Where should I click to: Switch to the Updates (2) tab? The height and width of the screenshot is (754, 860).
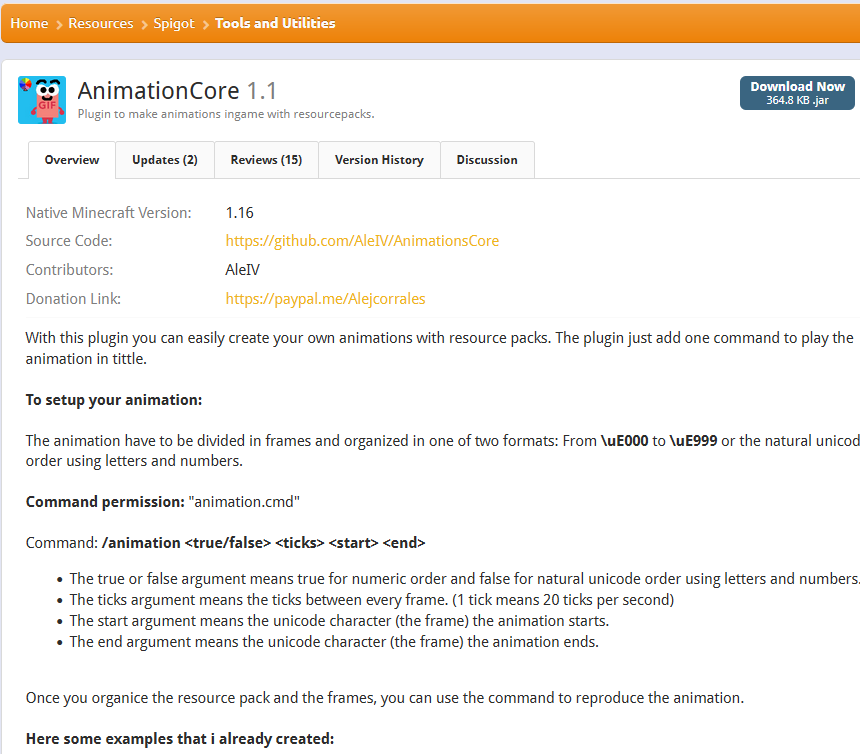click(165, 160)
